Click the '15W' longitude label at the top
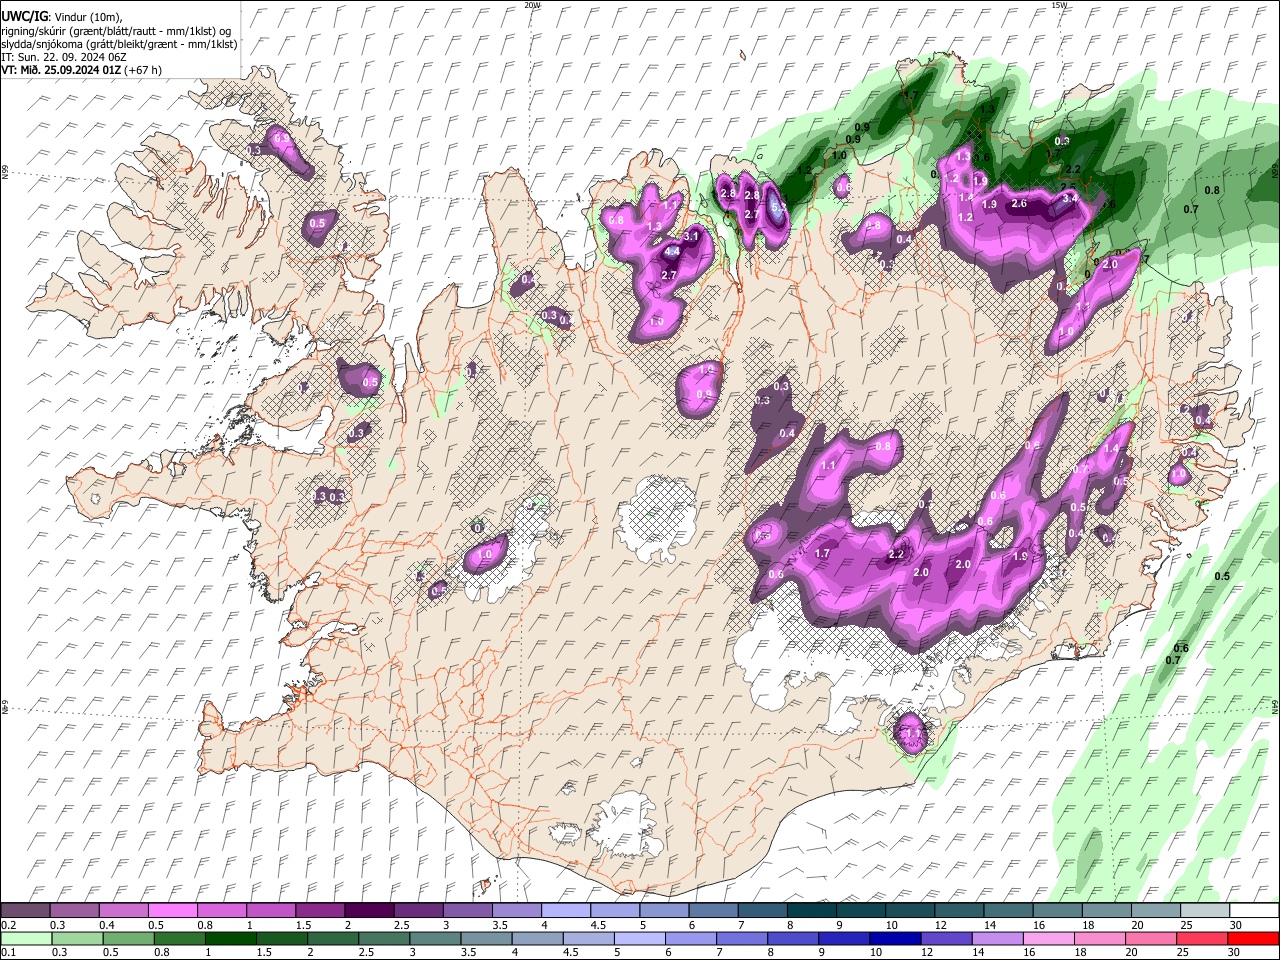This screenshot has width=1280, height=960. click(x=1058, y=5)
